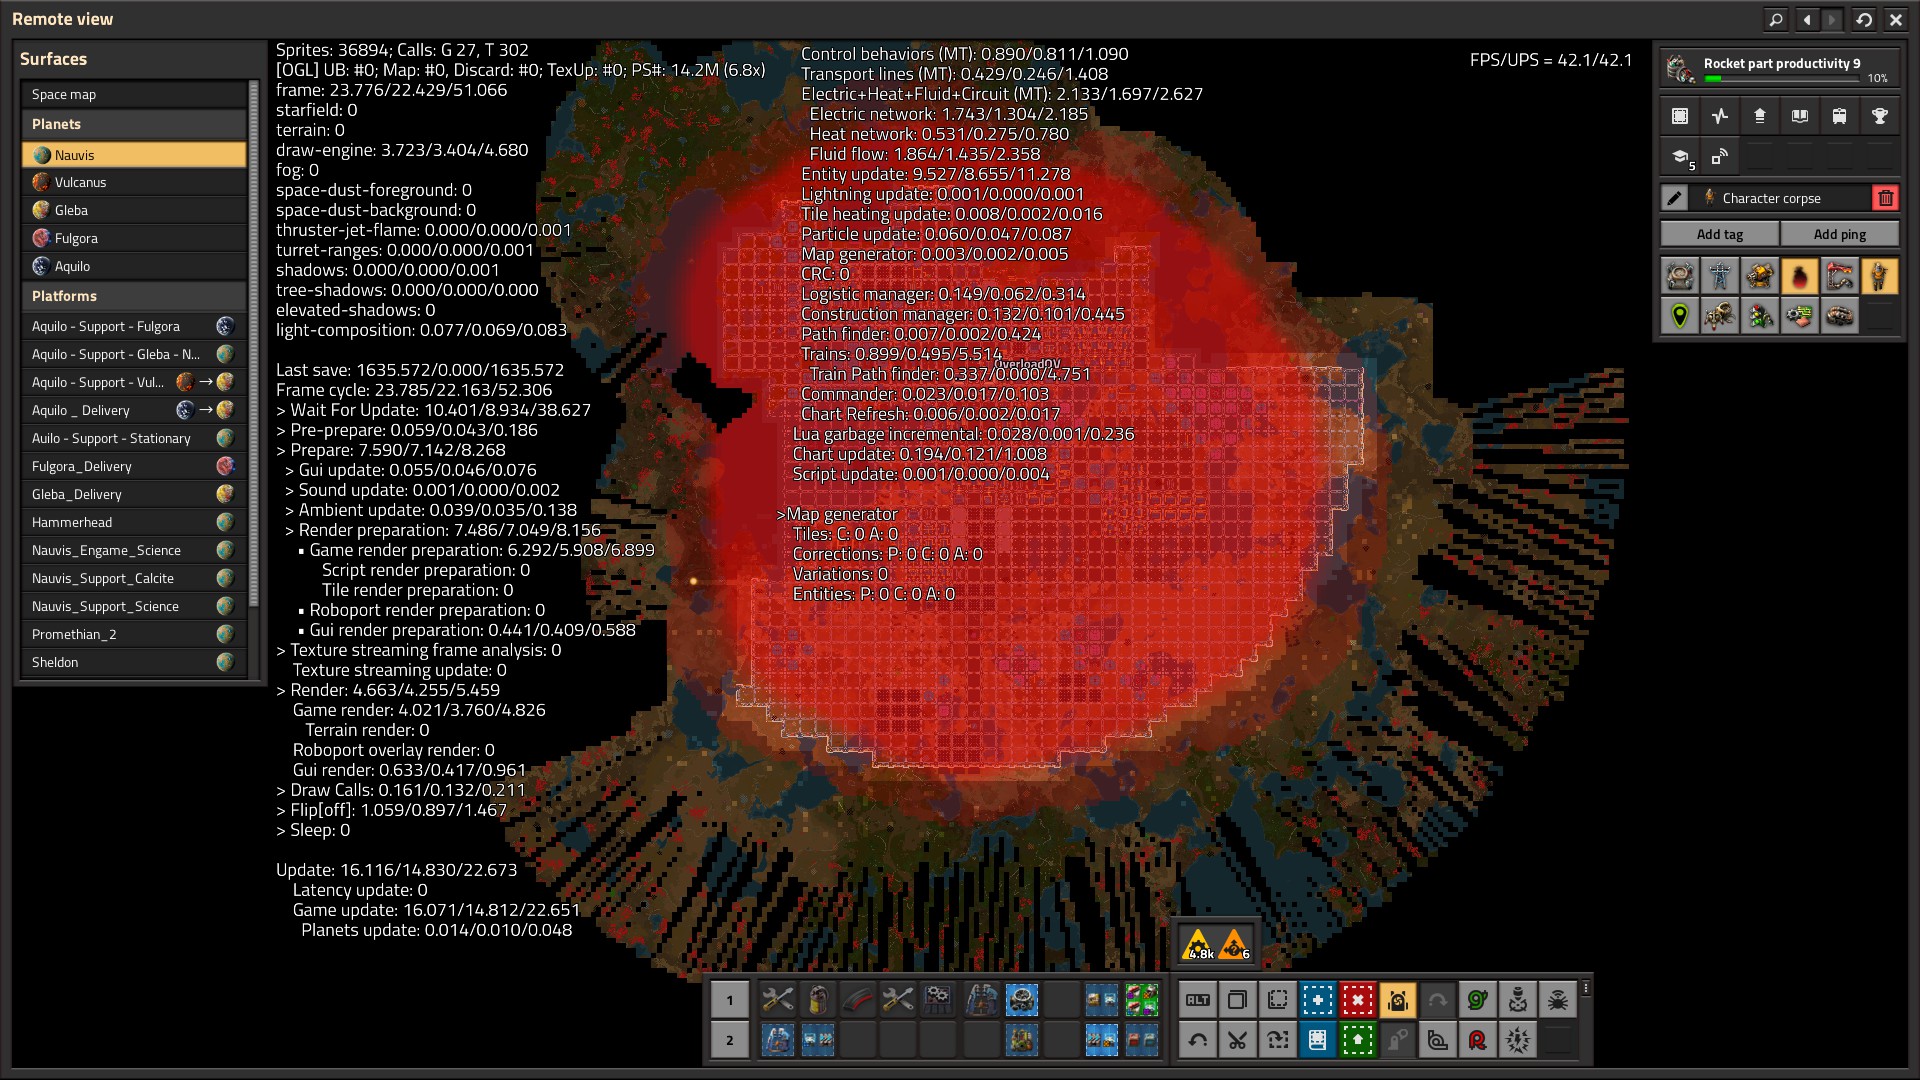Click the 4.8k yellow warning alert icon

point(1198,944)
